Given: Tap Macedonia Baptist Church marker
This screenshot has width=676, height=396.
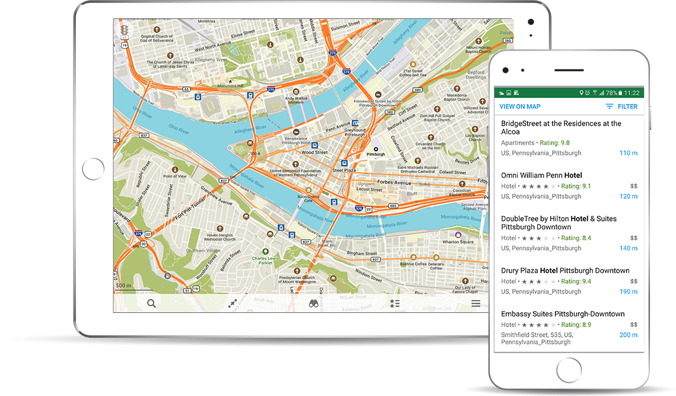Looking at the screenshot, I should [457, 89].
